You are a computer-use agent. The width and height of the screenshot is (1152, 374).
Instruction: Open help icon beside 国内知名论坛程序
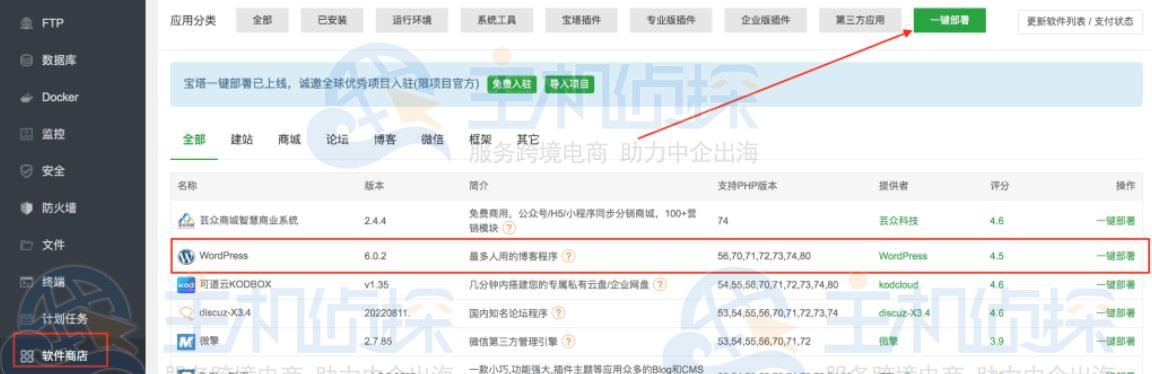558,313
